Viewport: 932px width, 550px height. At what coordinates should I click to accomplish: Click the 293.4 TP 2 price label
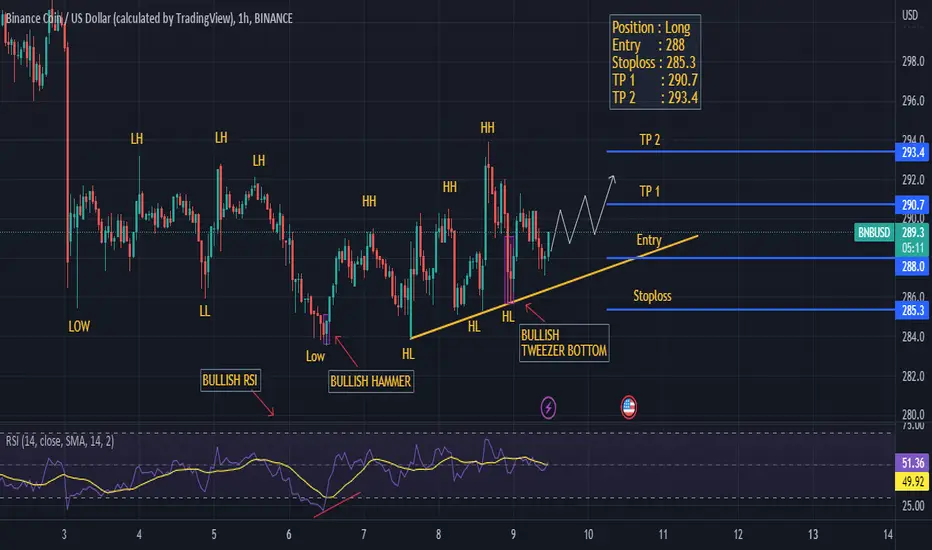point(912,152)
